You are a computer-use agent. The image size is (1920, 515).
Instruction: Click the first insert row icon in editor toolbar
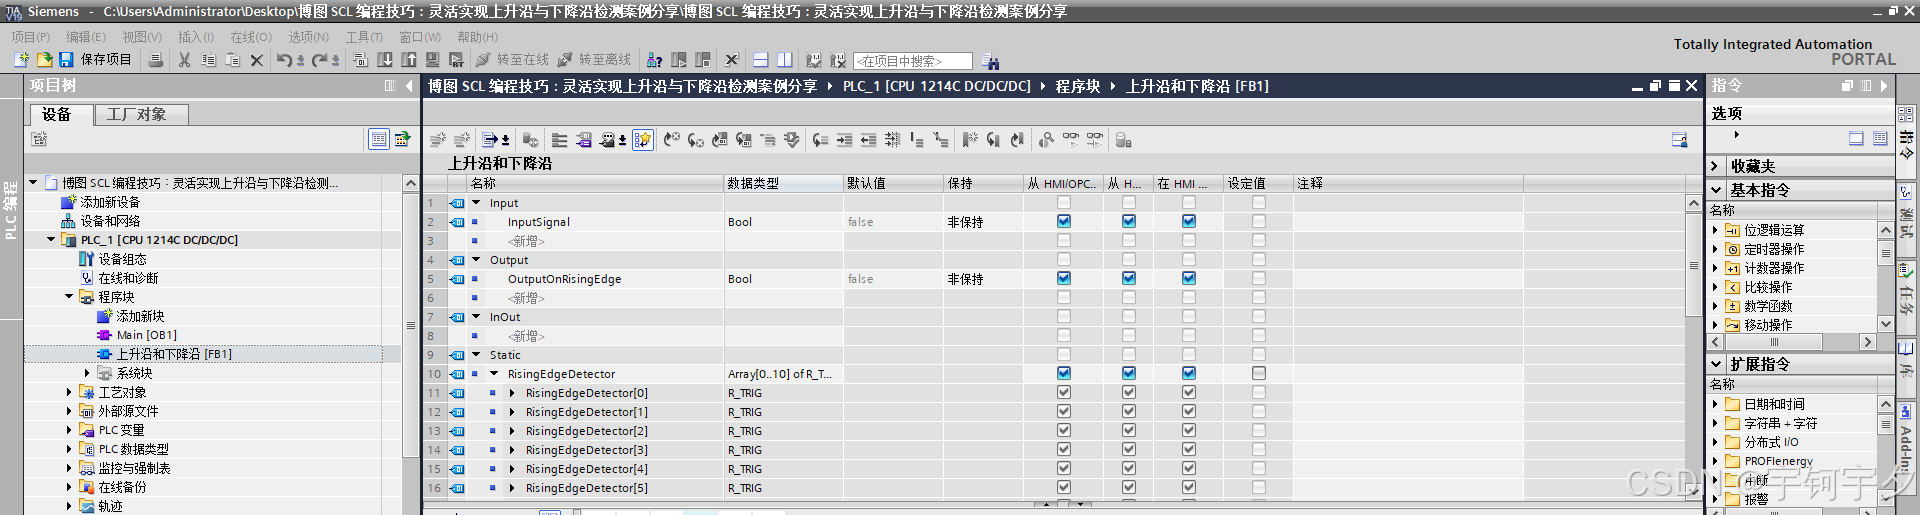[x=437, y=140]
